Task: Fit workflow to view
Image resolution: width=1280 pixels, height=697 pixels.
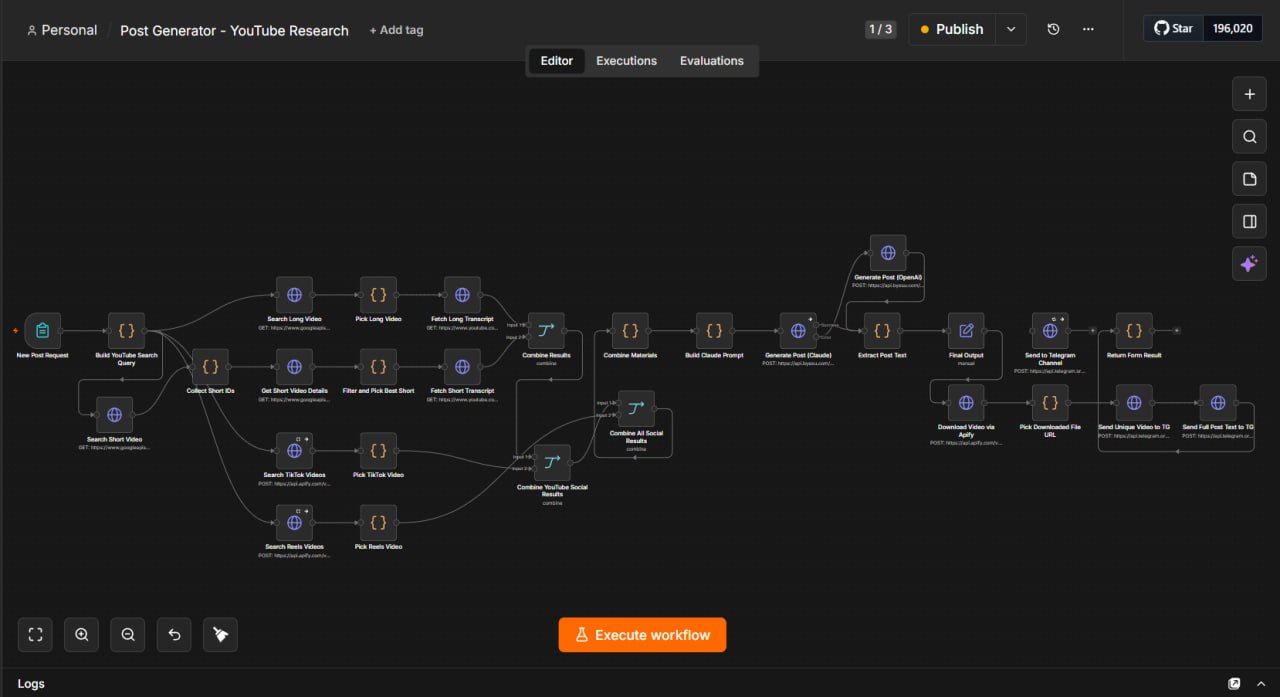Action: [35, 634]
